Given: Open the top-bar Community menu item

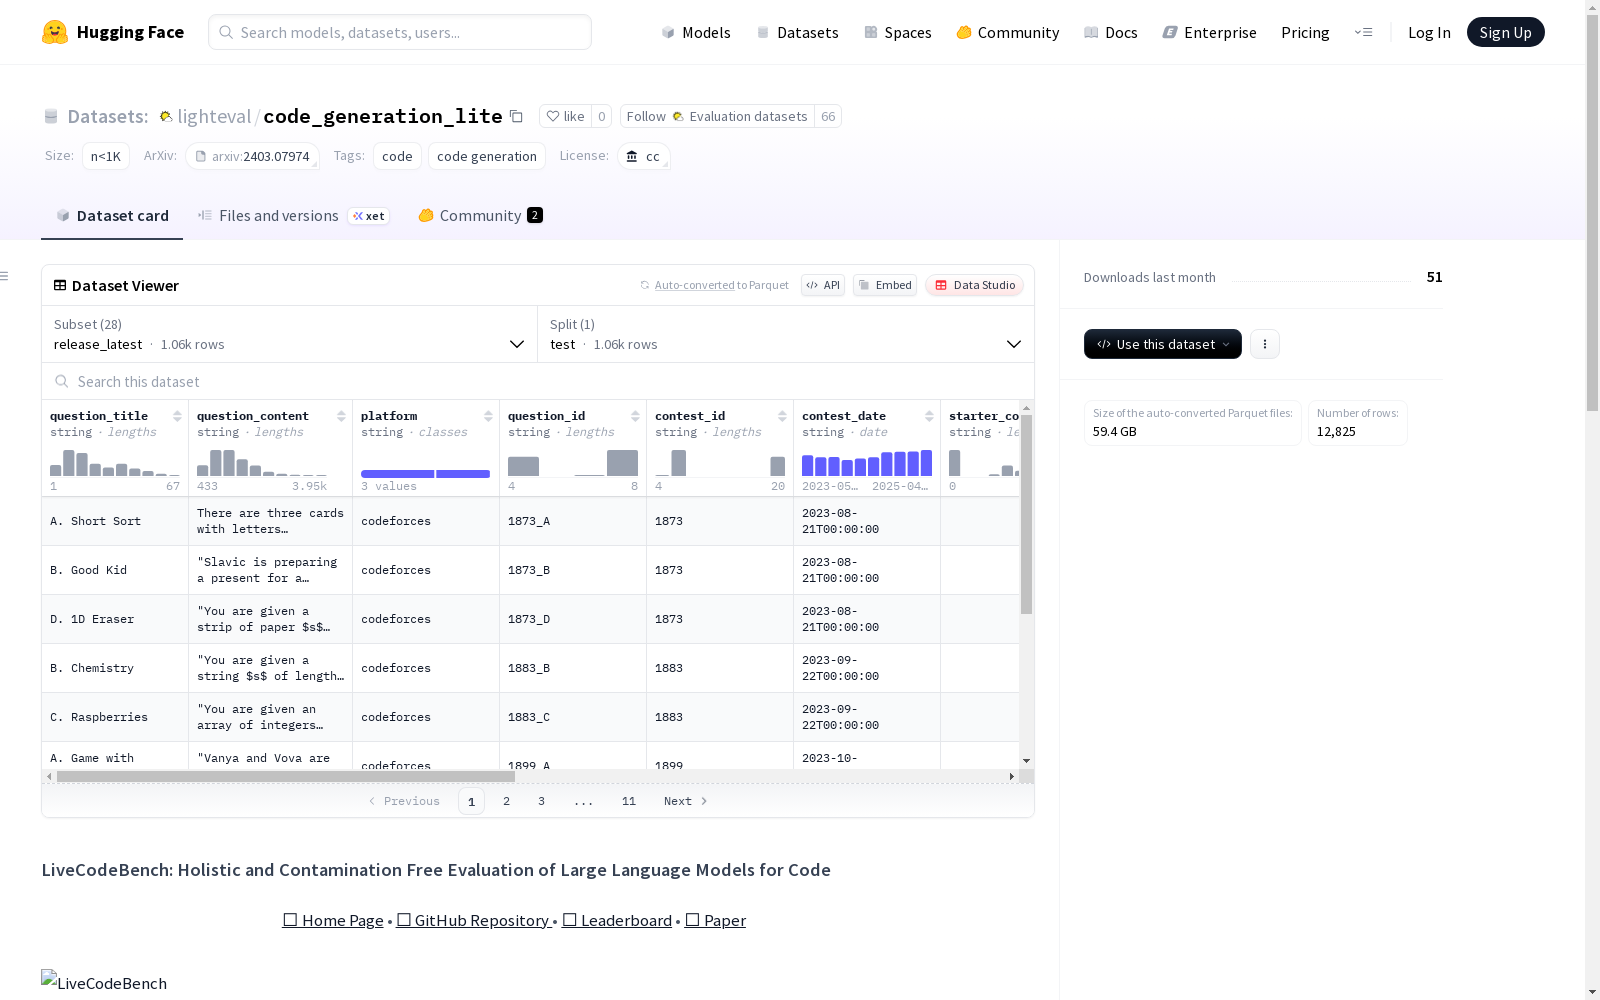Looking at the screenshot, I should [x=1008, y=32].
